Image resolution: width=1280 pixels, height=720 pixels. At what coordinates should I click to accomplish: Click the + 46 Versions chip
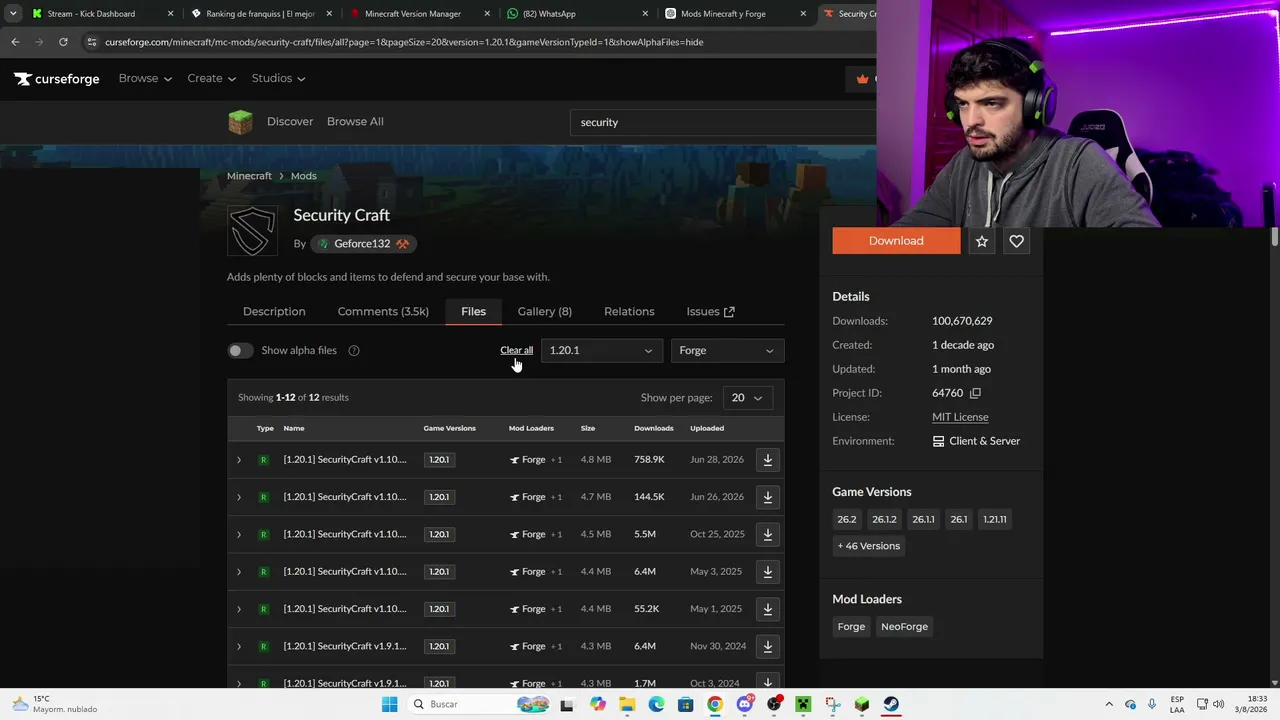[869, 546]
